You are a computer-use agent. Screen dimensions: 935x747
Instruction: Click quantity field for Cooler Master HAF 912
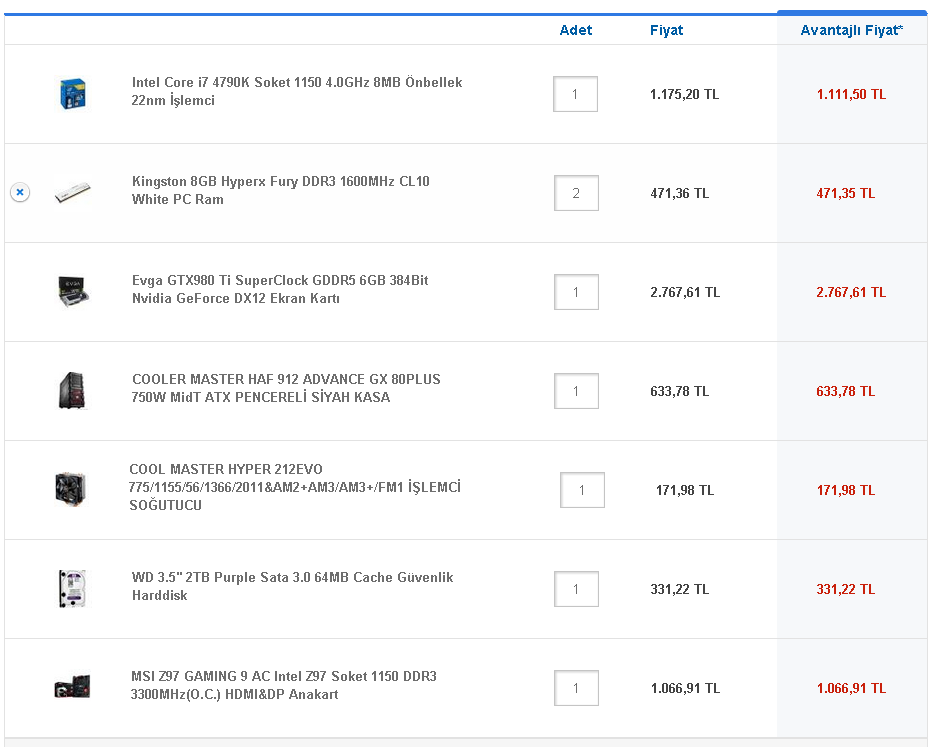pyautogui.click(x=576, y=391)
